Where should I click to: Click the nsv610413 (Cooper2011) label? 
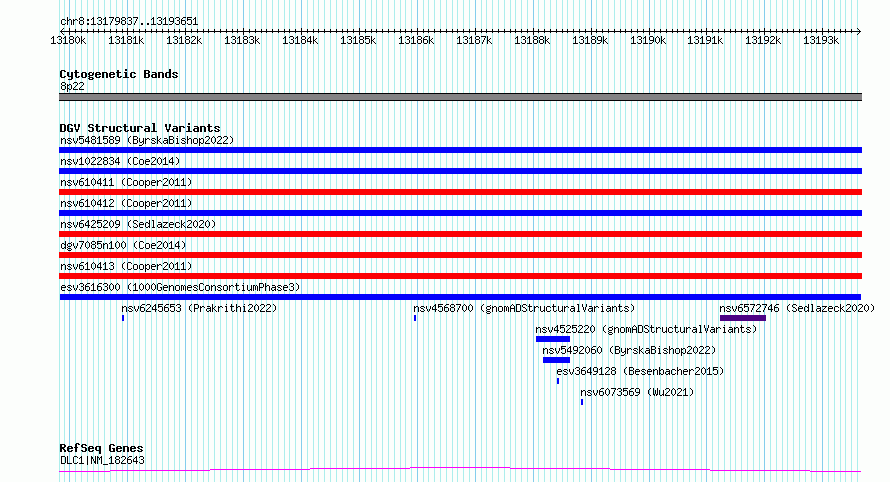pyautogui.click(x=126, y=266)
